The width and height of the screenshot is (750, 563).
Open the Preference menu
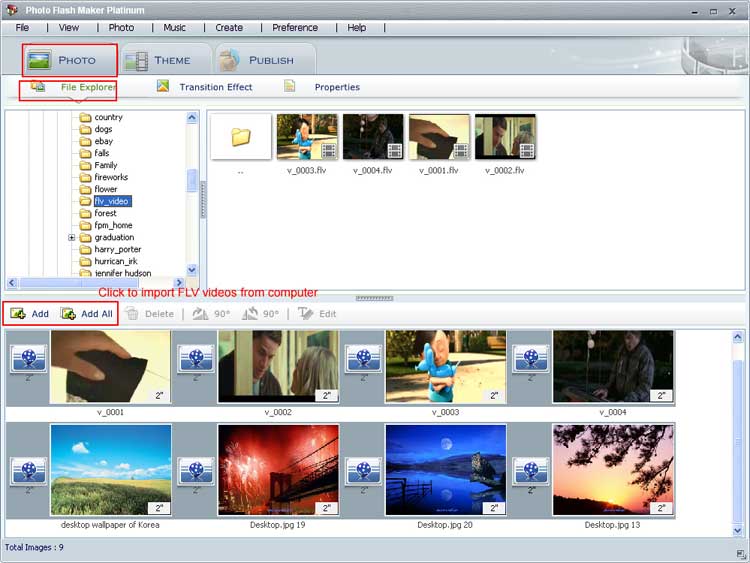point(295,28)
